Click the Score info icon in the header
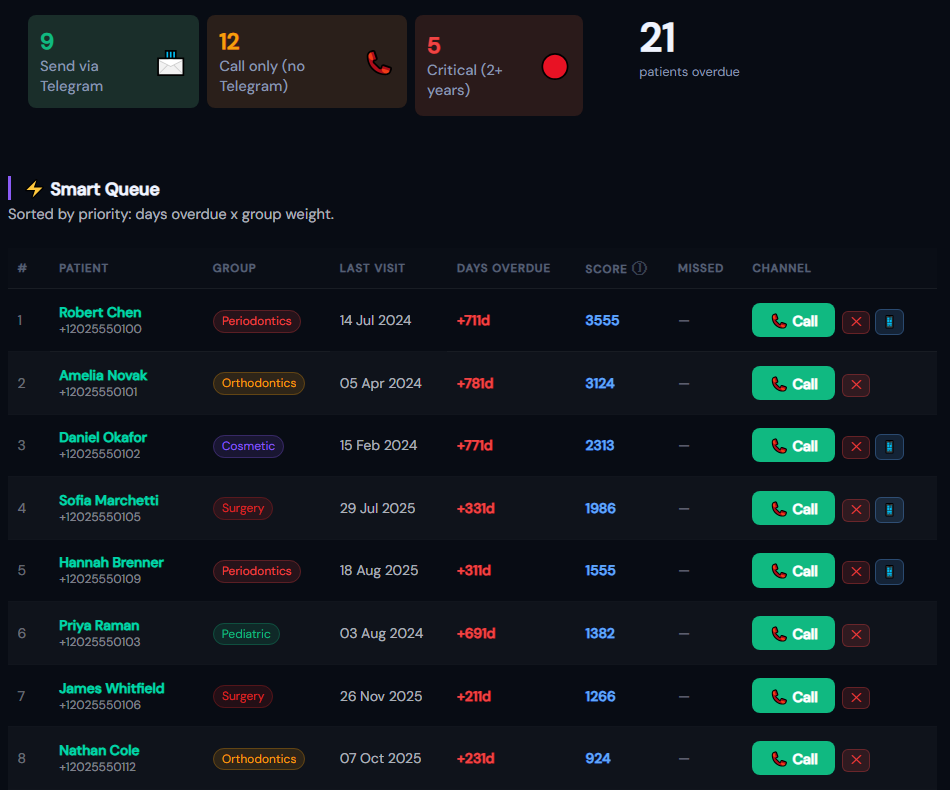 [639, 268]
